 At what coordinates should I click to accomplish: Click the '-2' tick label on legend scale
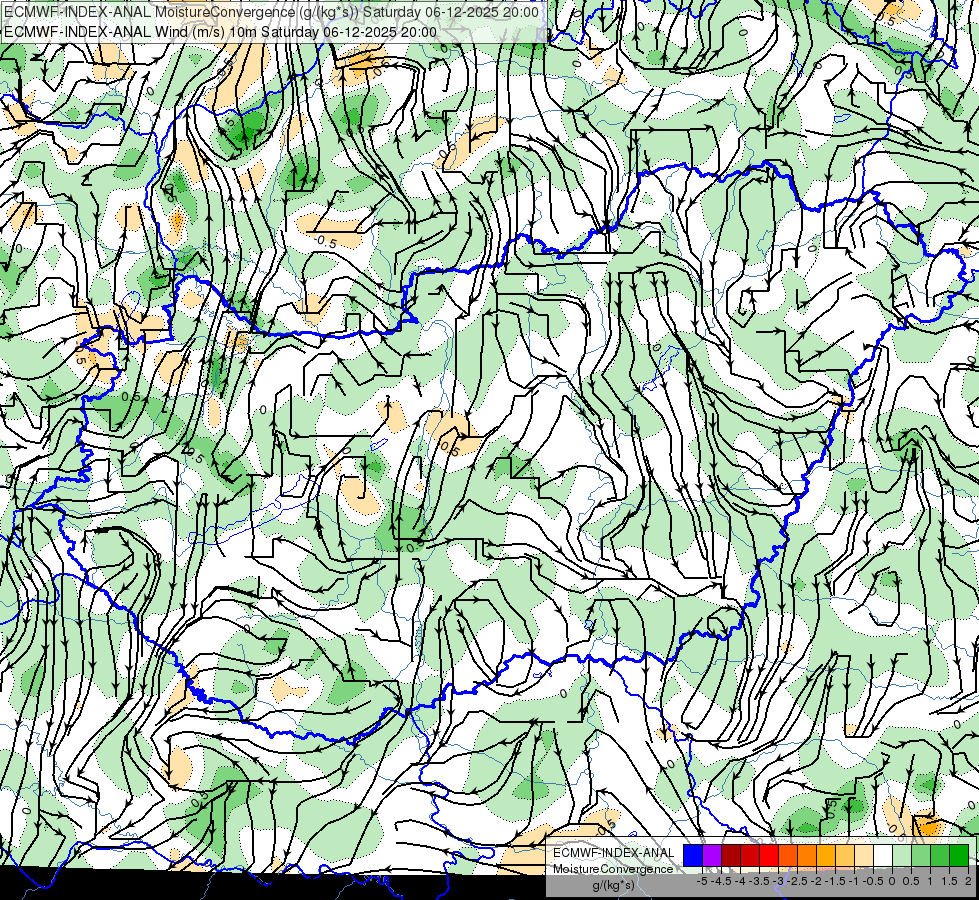tap(817, 881)
